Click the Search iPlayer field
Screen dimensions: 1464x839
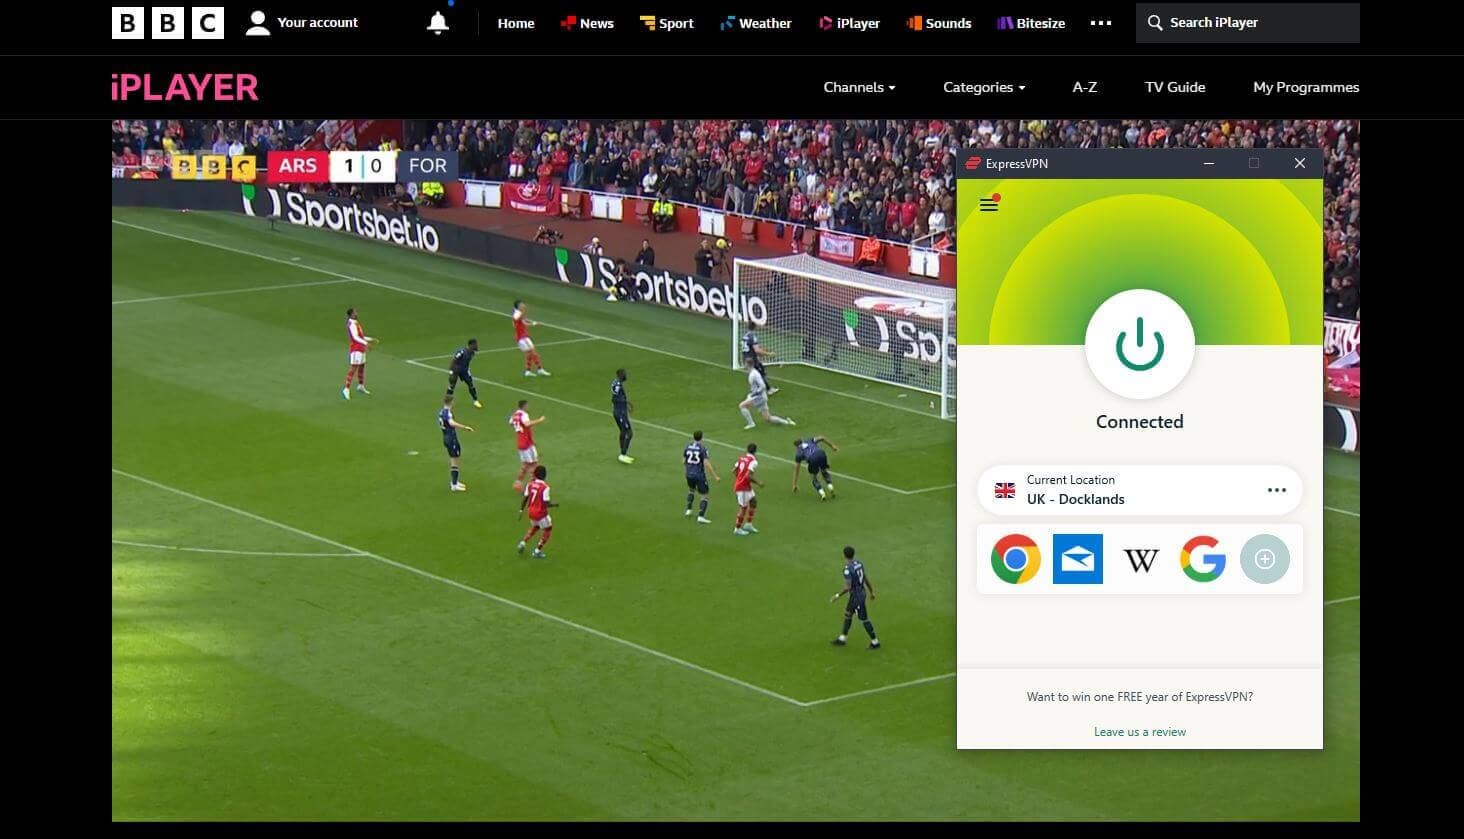[1246, 22]
